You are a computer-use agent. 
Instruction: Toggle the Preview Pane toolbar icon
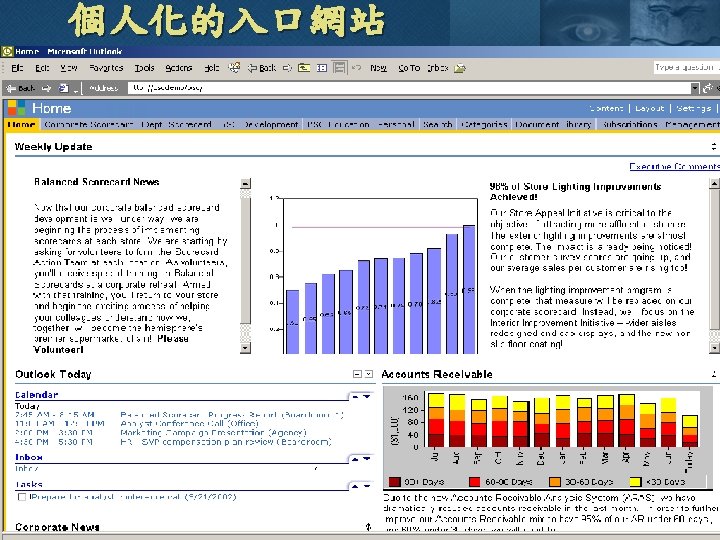[x=339, y=68]
